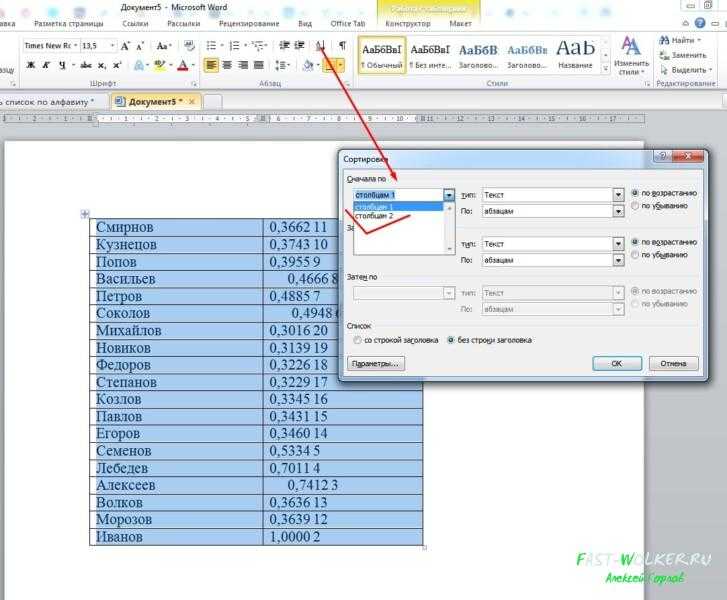The width and height of the screenshot is (727, 600).
Task: Increase paragraph indent
Action: (x=300, y=45)
